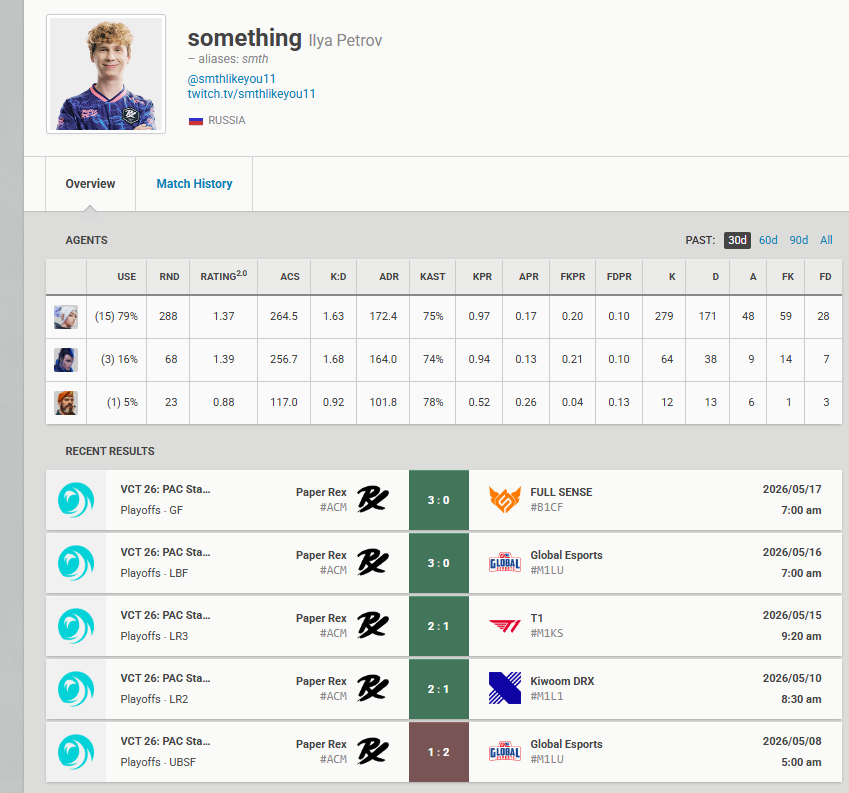Click the event icon in LR3 match row

click(76, 626)
